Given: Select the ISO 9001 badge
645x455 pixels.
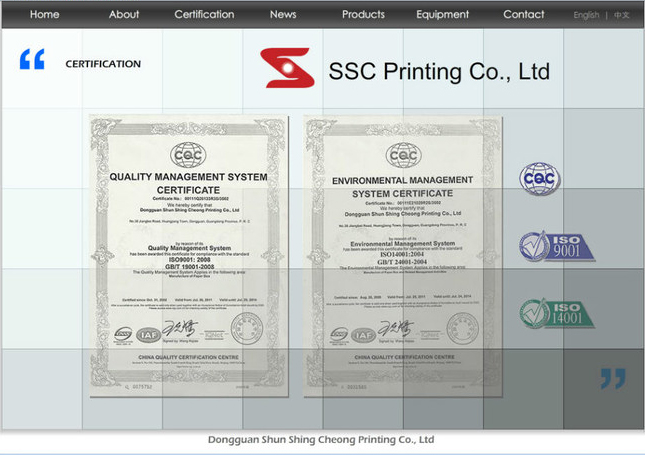Looking at the screenshot, I should [x=545, y=246].
